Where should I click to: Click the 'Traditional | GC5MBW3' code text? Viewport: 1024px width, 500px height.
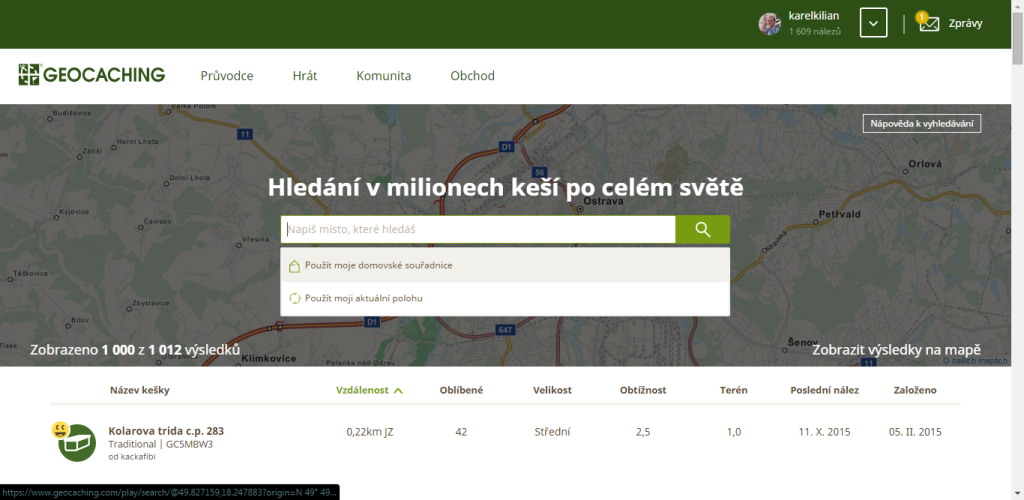point(161,445)
